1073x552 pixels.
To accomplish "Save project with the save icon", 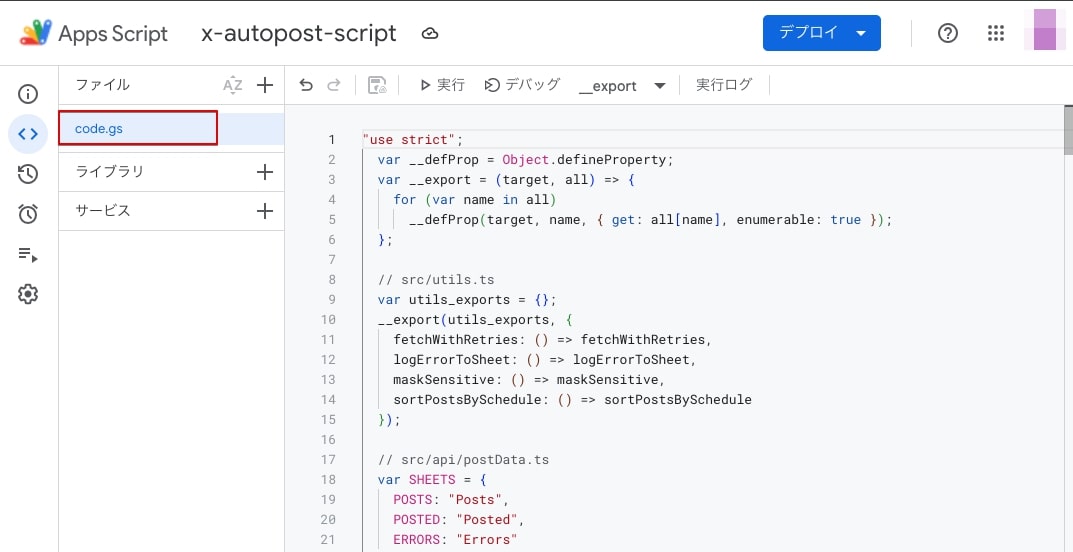I will [x=377, y=86].
